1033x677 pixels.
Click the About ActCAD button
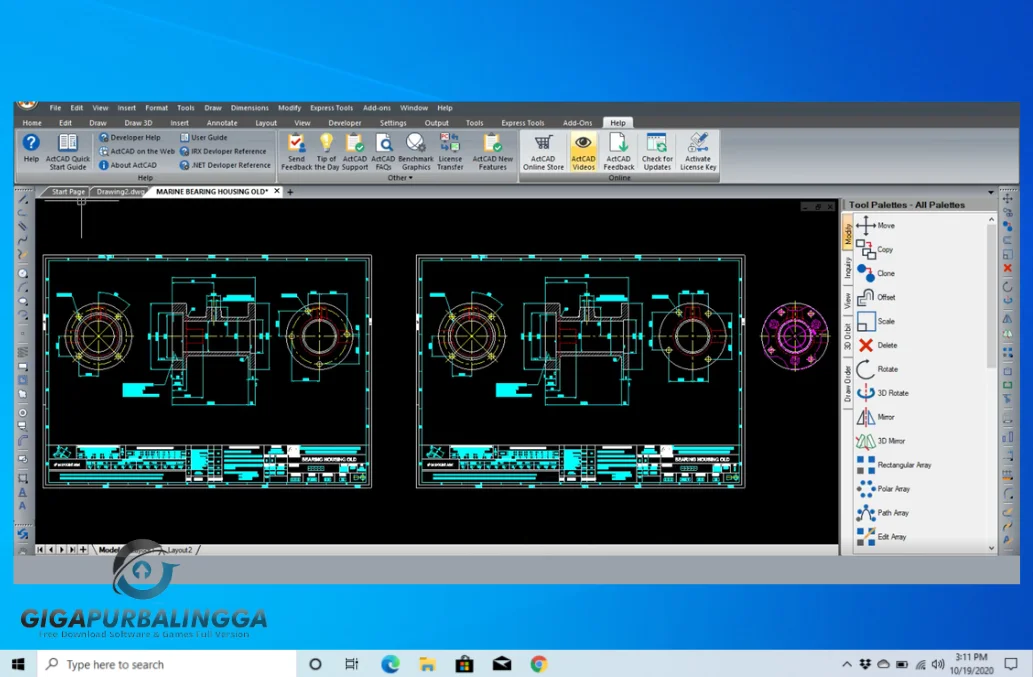point(127,165)
